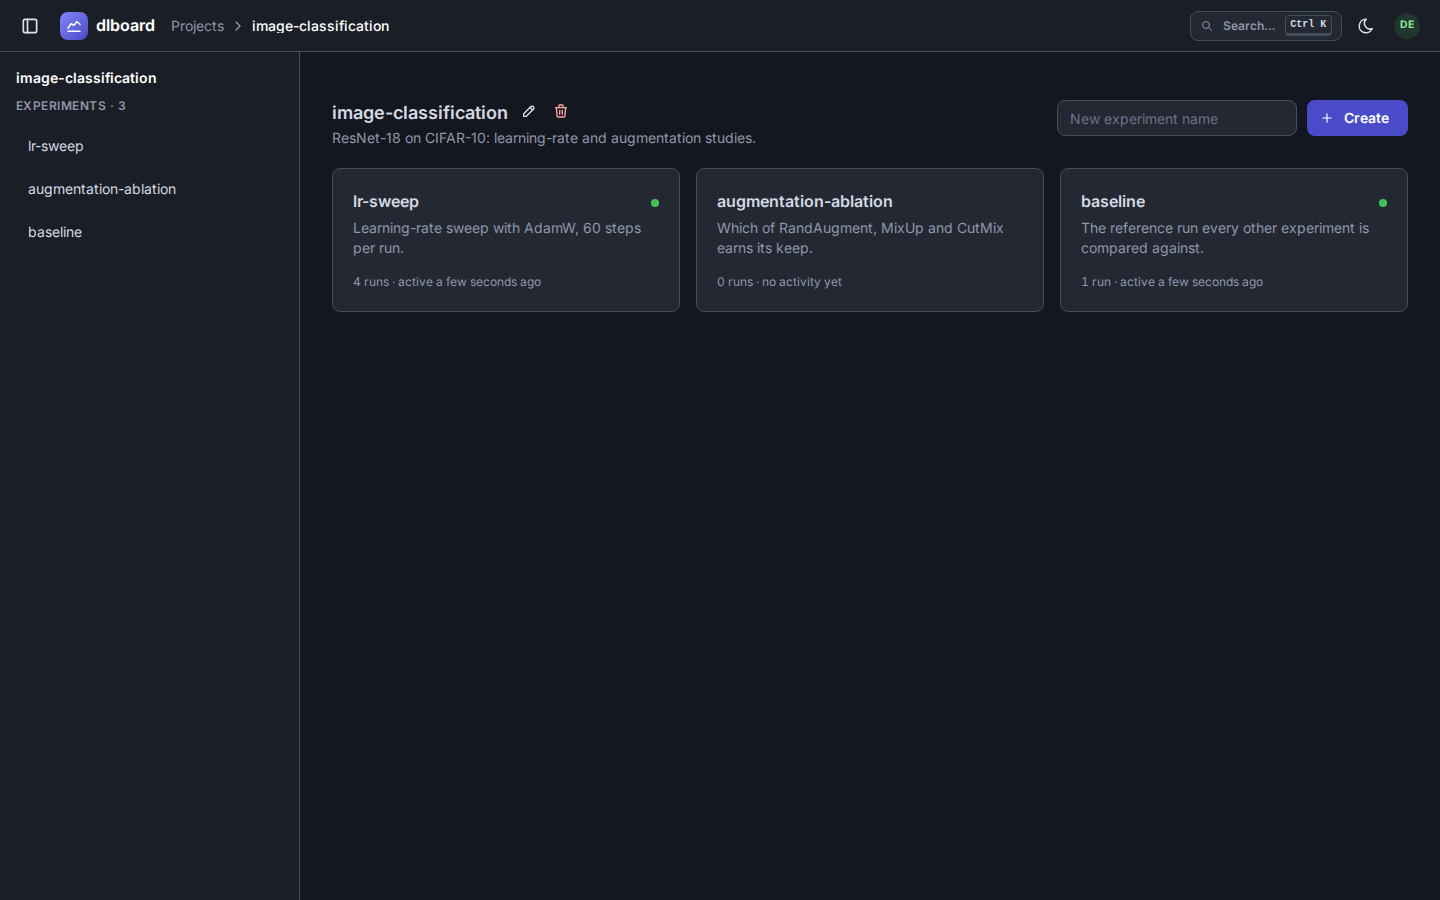Click the dlboard brand name
The height and width of the screenshot is (900, 1440).
point(125,26)
